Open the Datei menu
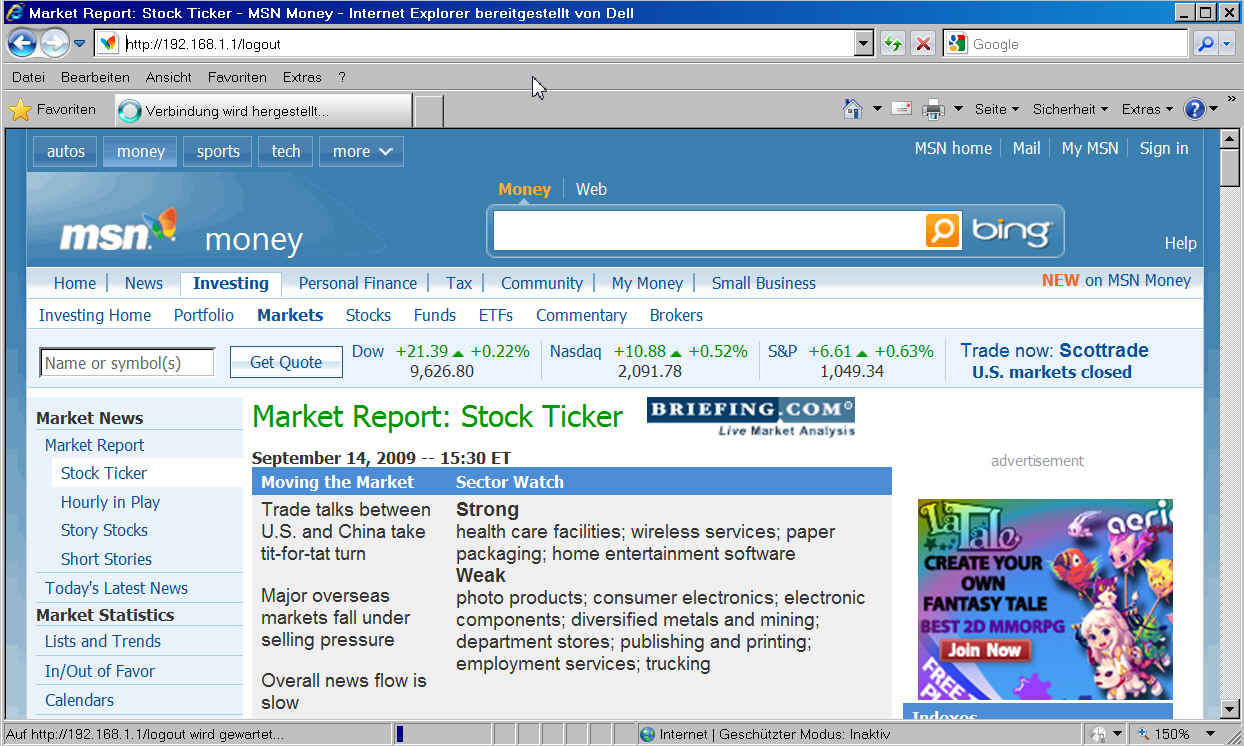The width and height of the screenshot is (1244, 746). point(28,77)
